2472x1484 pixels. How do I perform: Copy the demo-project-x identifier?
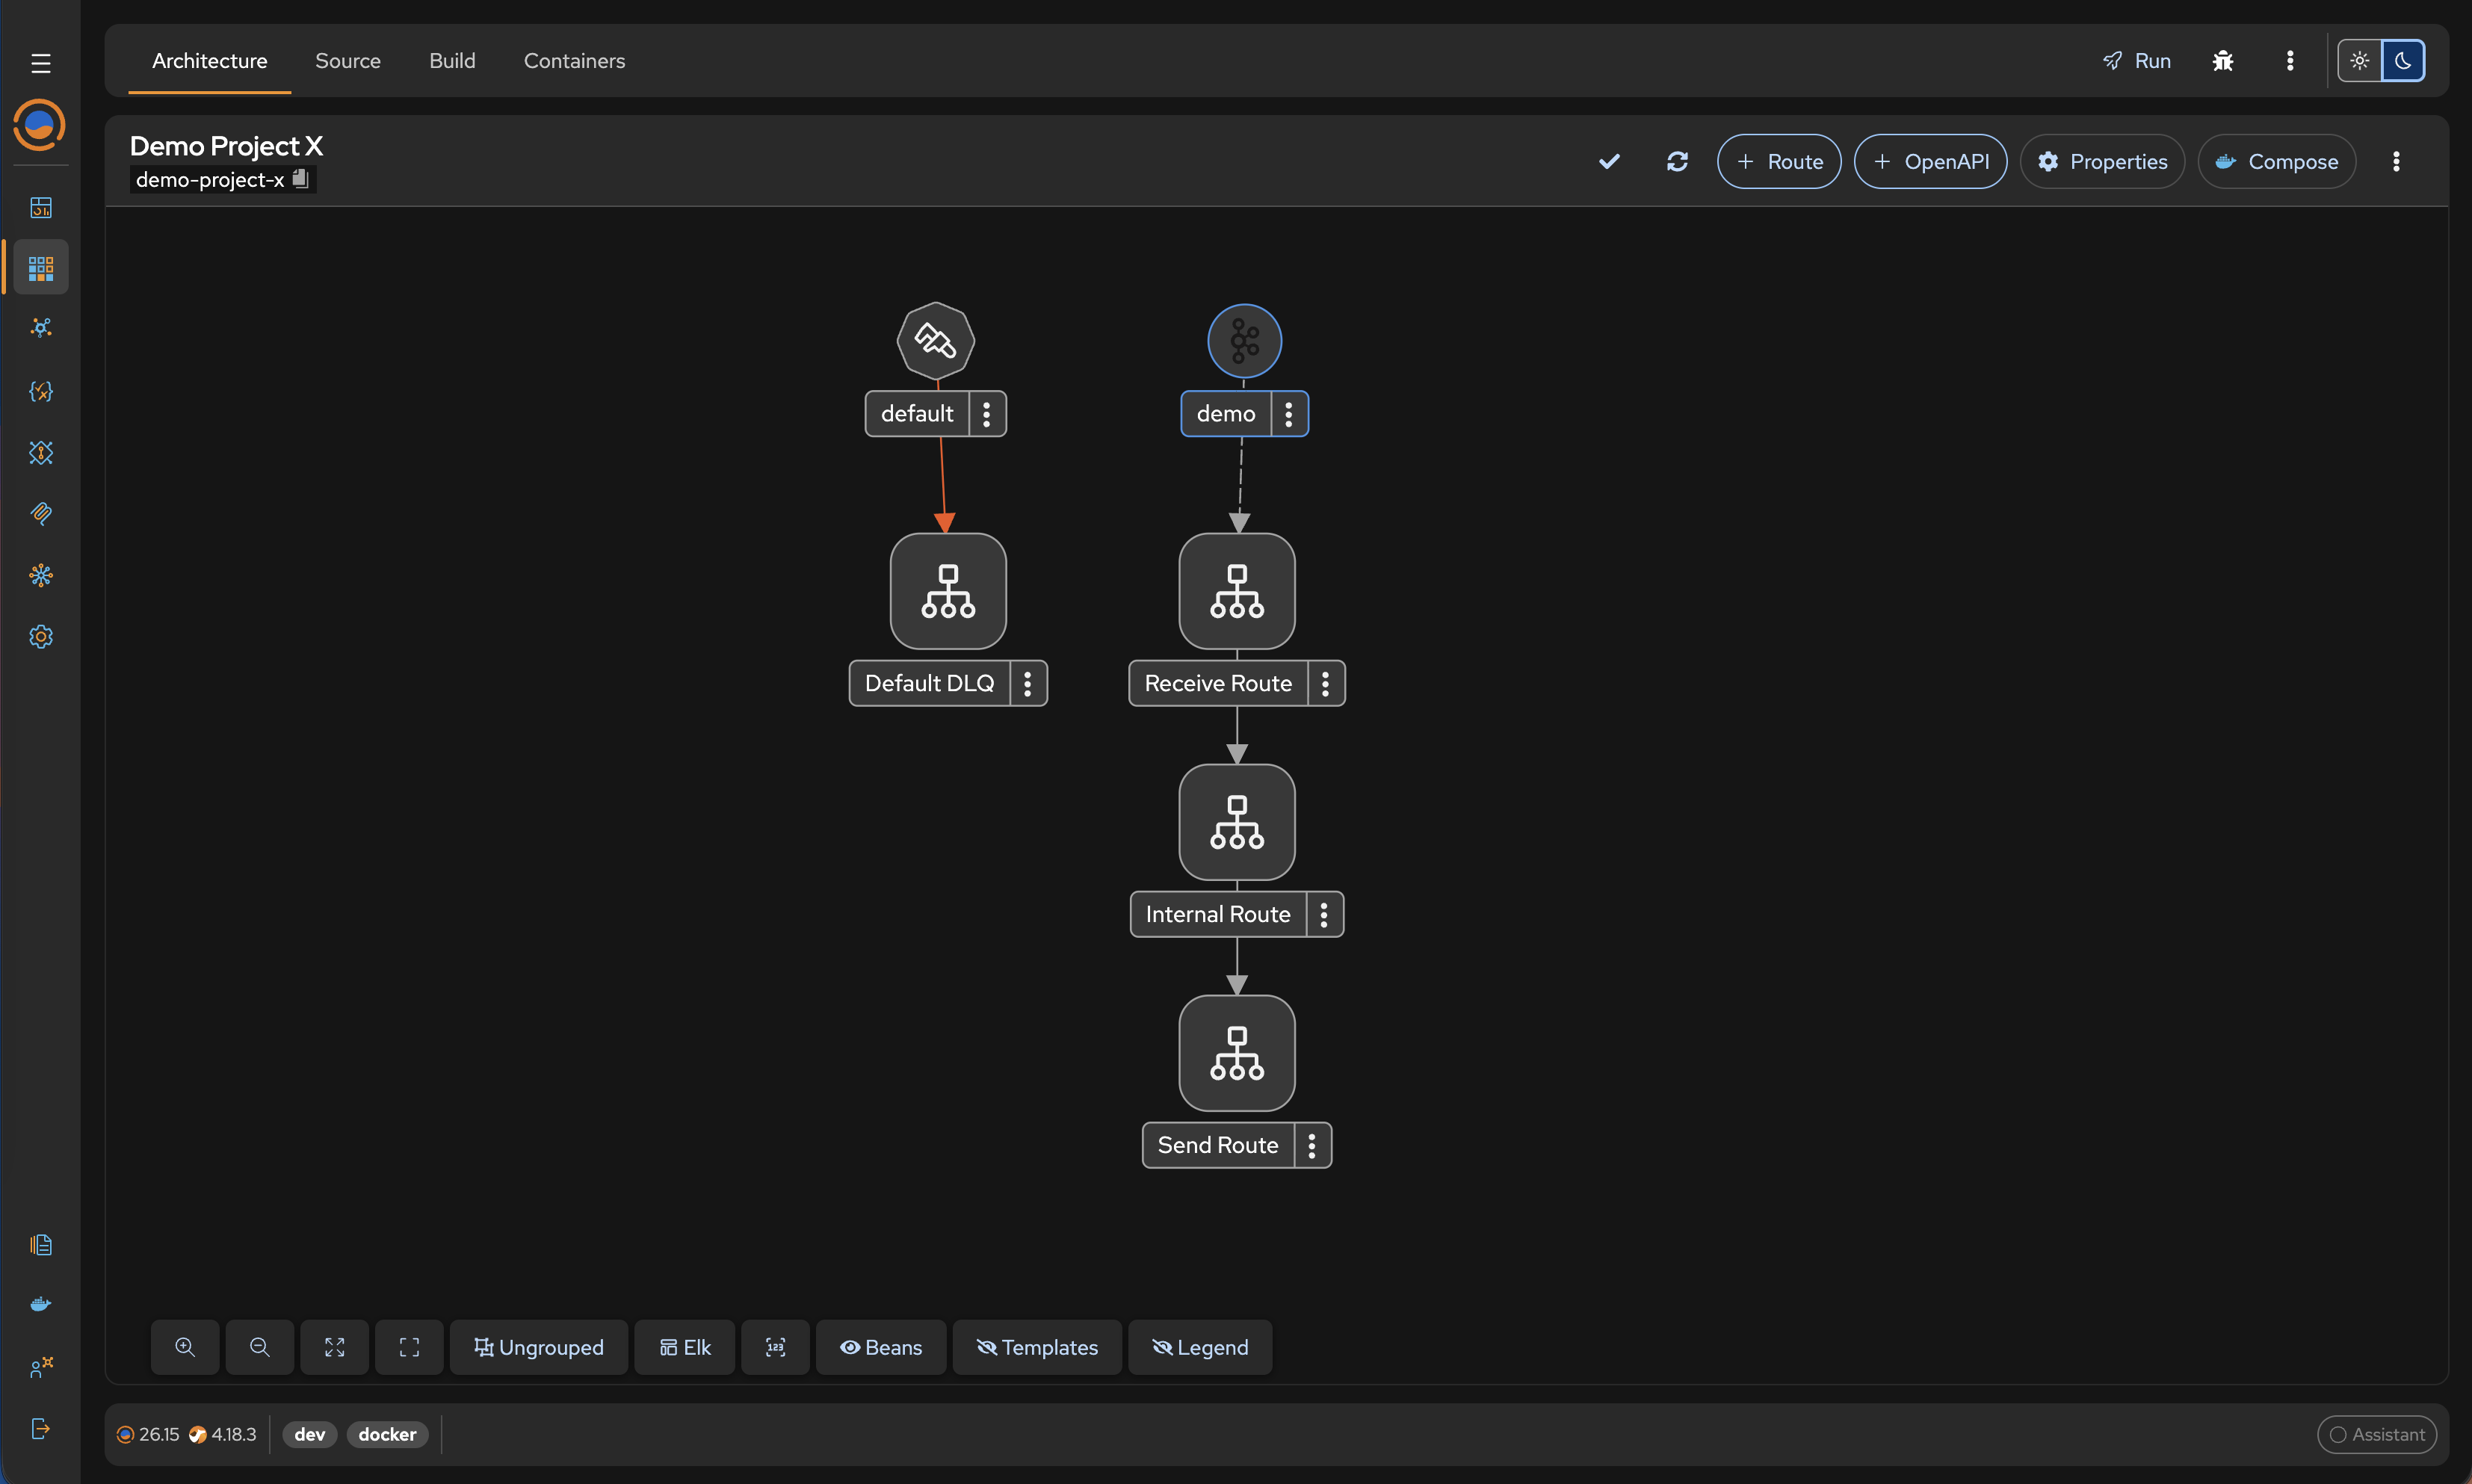tap(300, 179)
